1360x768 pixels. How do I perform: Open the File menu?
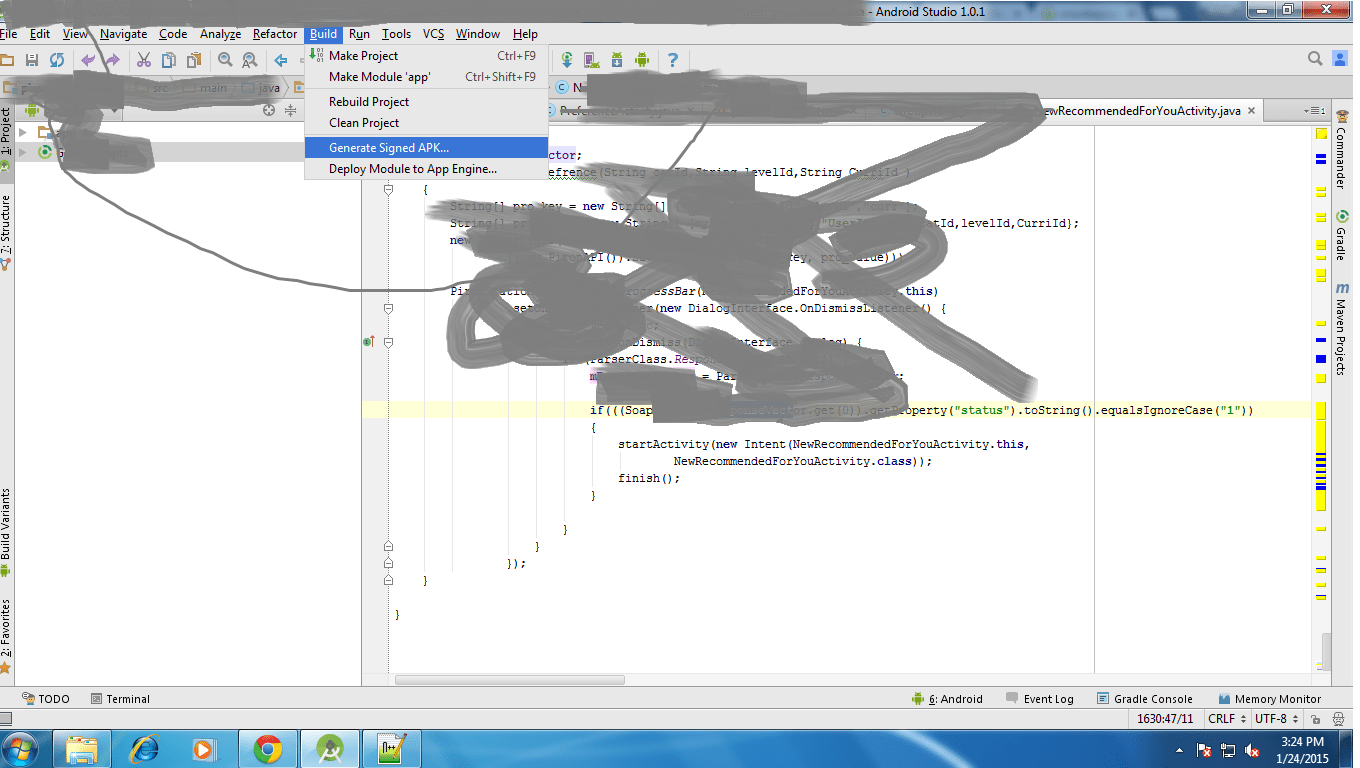[x=8, y=34]
